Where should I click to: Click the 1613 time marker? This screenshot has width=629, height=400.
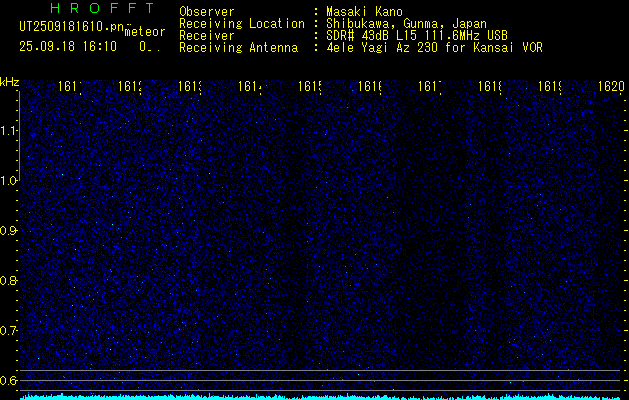click(190, 86)
